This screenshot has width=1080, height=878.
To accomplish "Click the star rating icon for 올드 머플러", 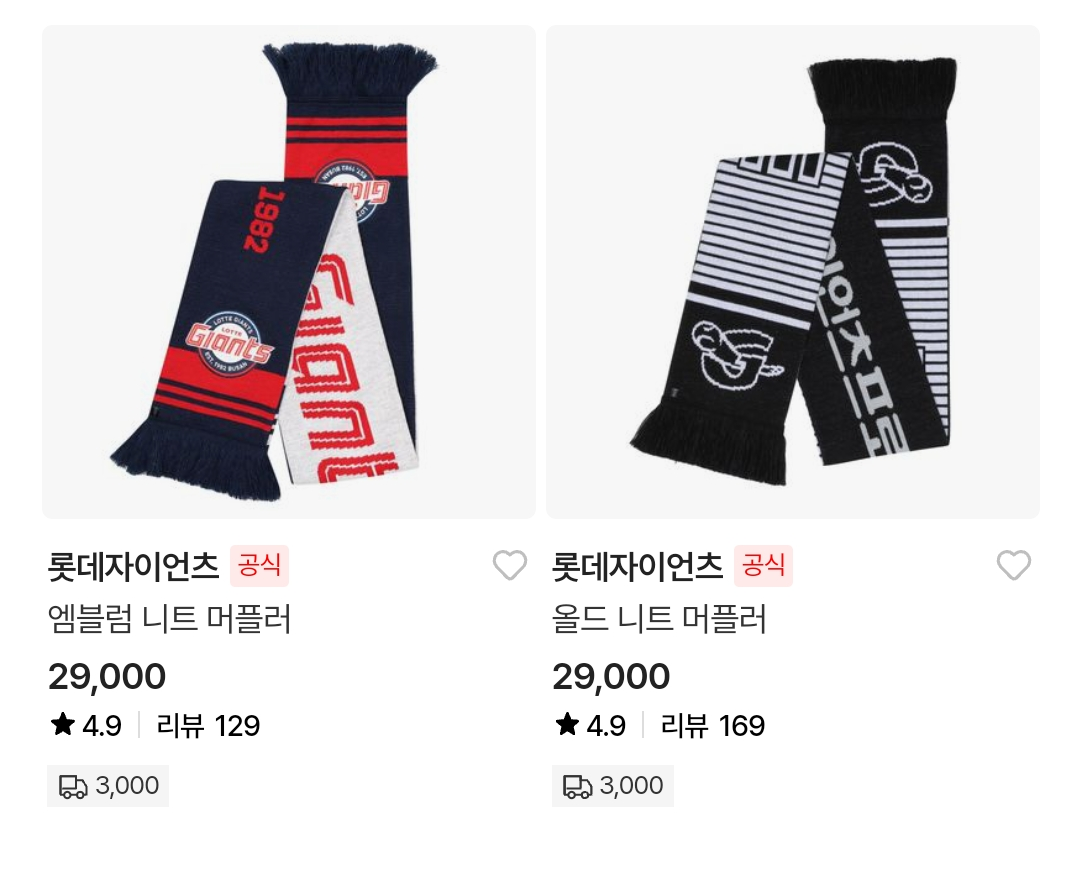I will 567,724.
